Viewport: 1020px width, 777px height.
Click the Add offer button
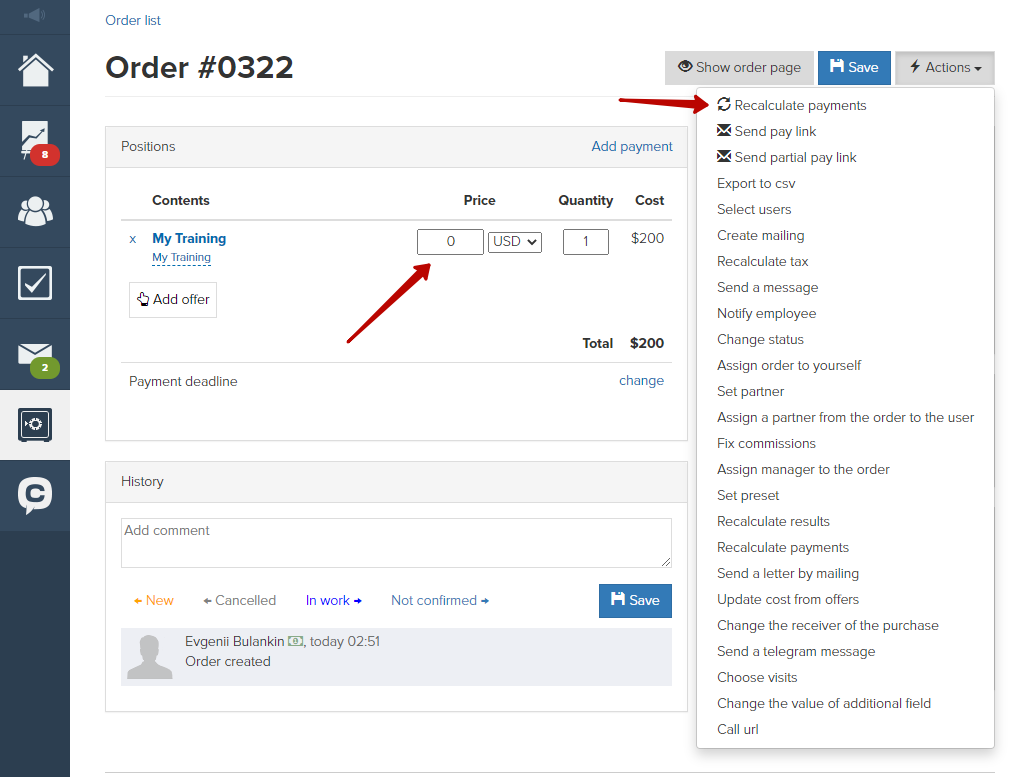click(173, 299)
